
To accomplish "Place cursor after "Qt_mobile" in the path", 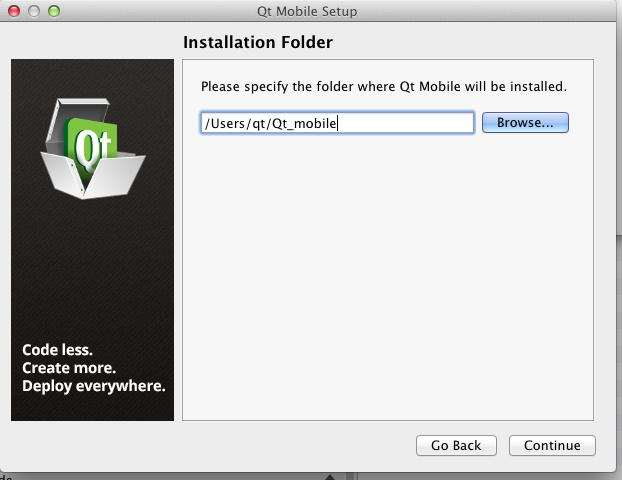I will [x=338, y=122].
